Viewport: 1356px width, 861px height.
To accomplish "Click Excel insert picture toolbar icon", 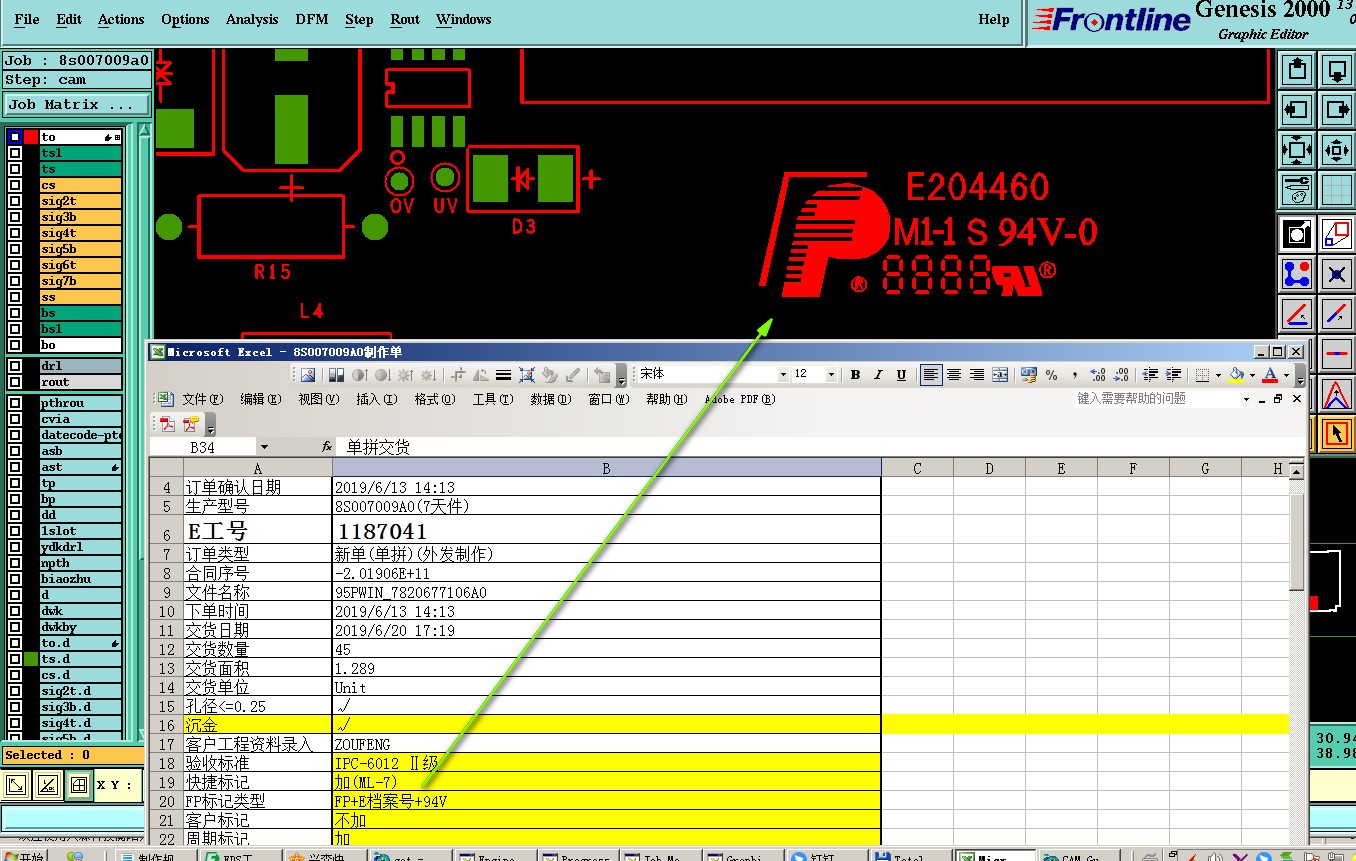I will point(308,375).
